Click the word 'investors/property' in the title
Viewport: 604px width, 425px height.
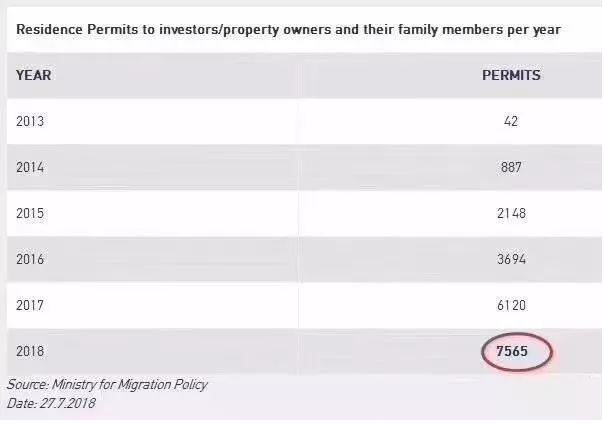pyautogui.click(x=219, y=30)
